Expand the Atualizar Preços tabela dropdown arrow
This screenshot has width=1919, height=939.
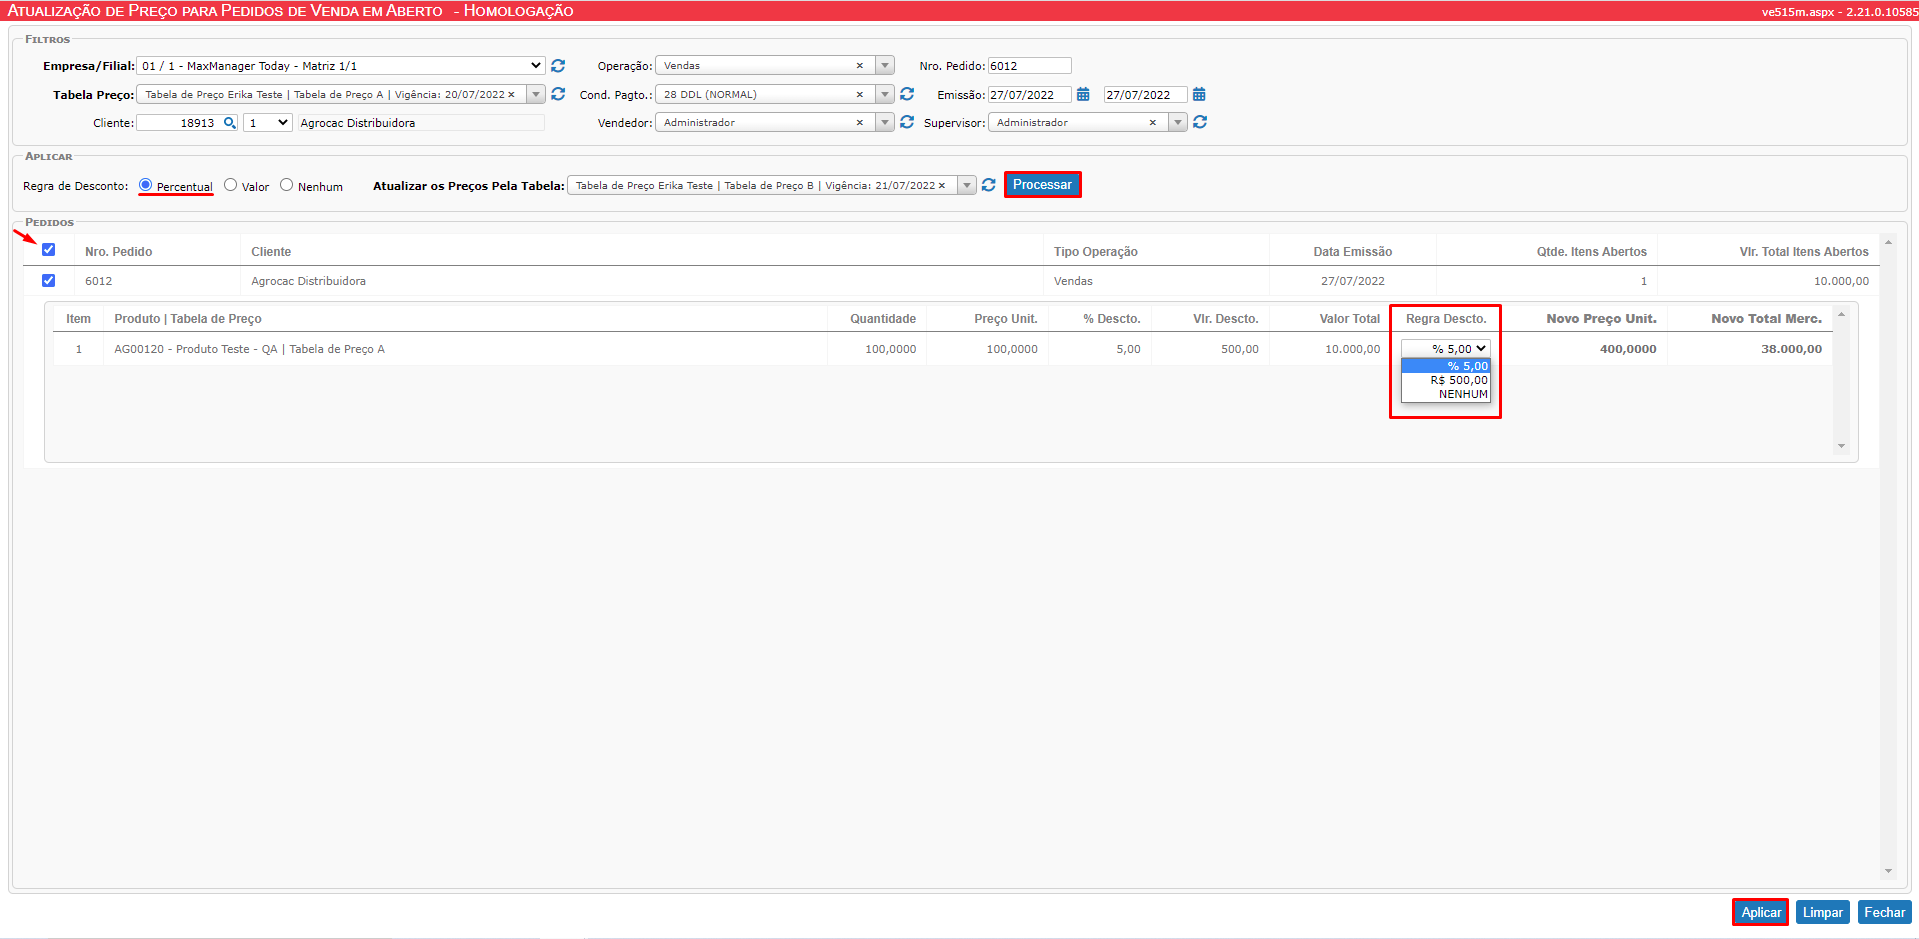(967, 185)
